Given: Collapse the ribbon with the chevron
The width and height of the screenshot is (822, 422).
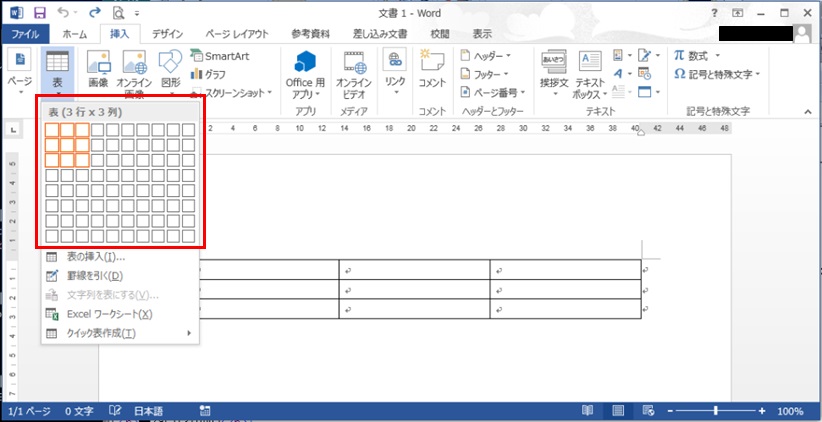Looking at the screenshot, I should [808, 111].
